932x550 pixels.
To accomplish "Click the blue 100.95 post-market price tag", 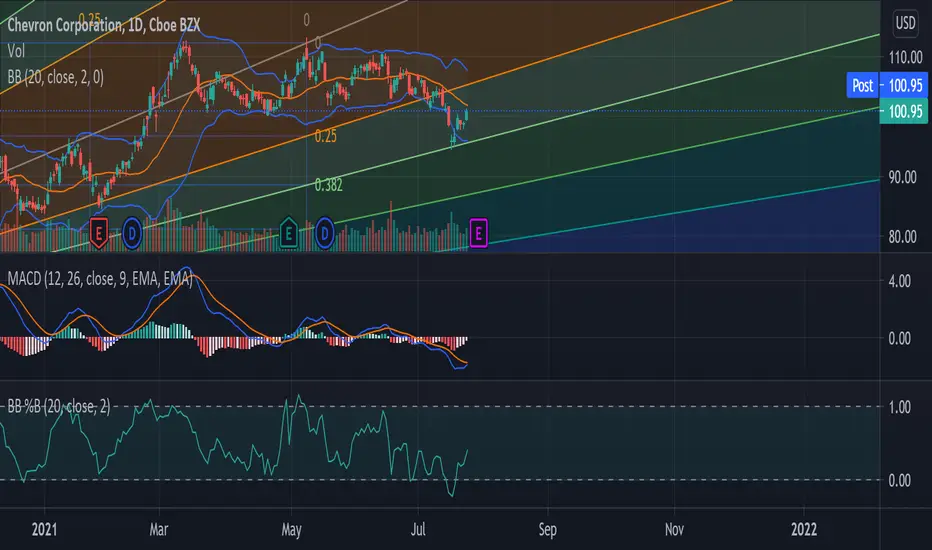I will tap(904, 86).
